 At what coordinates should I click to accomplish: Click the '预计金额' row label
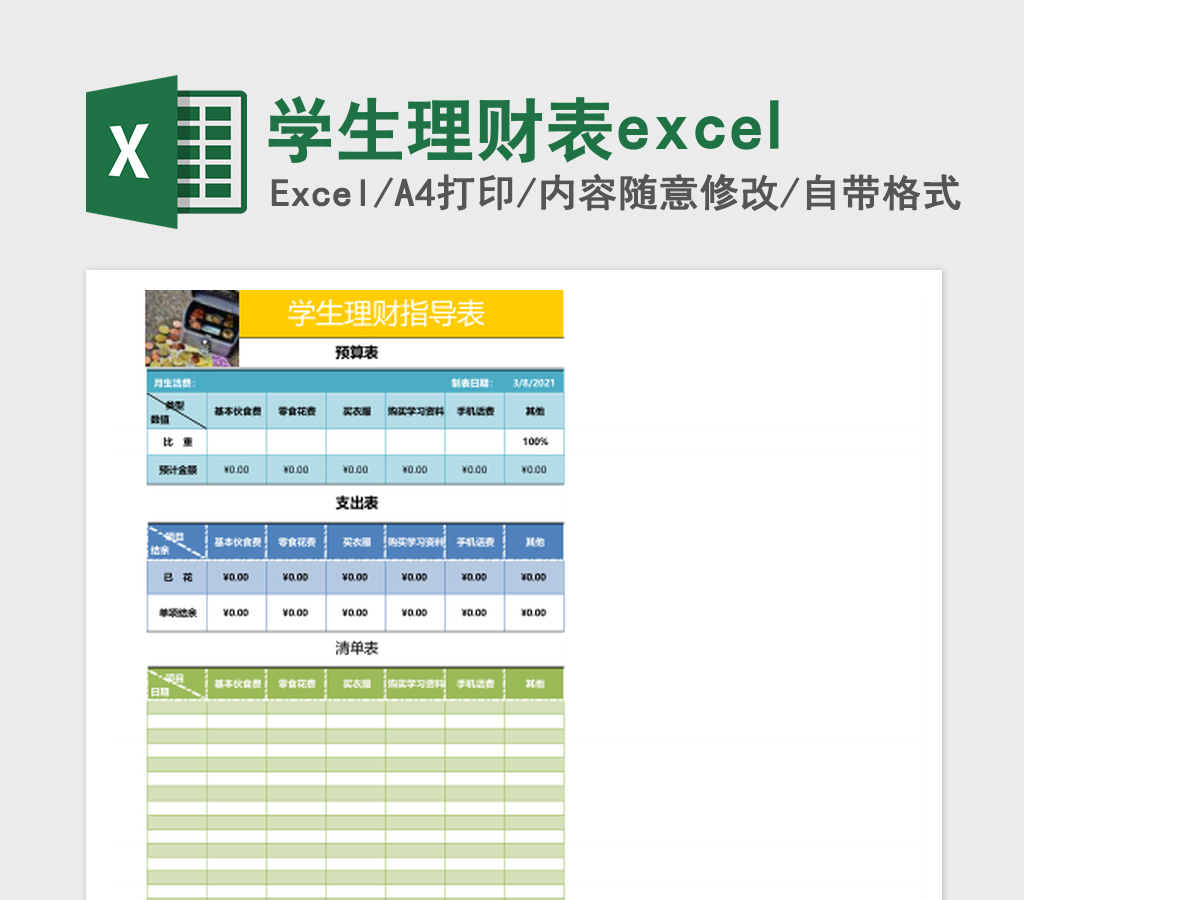tap(177, 469)
